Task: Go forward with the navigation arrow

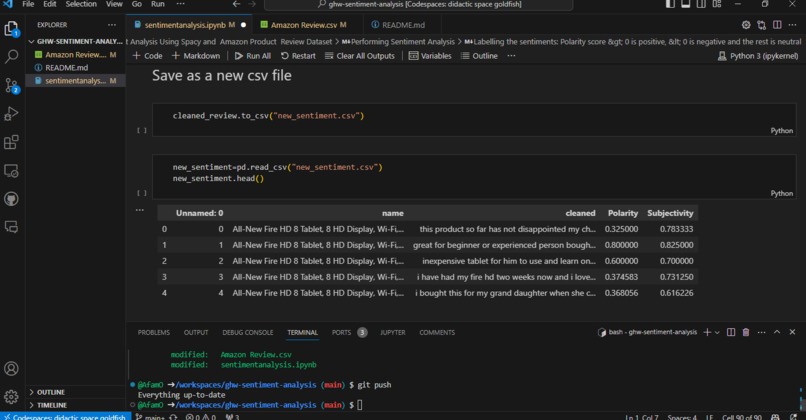Action: pos(252,4)
